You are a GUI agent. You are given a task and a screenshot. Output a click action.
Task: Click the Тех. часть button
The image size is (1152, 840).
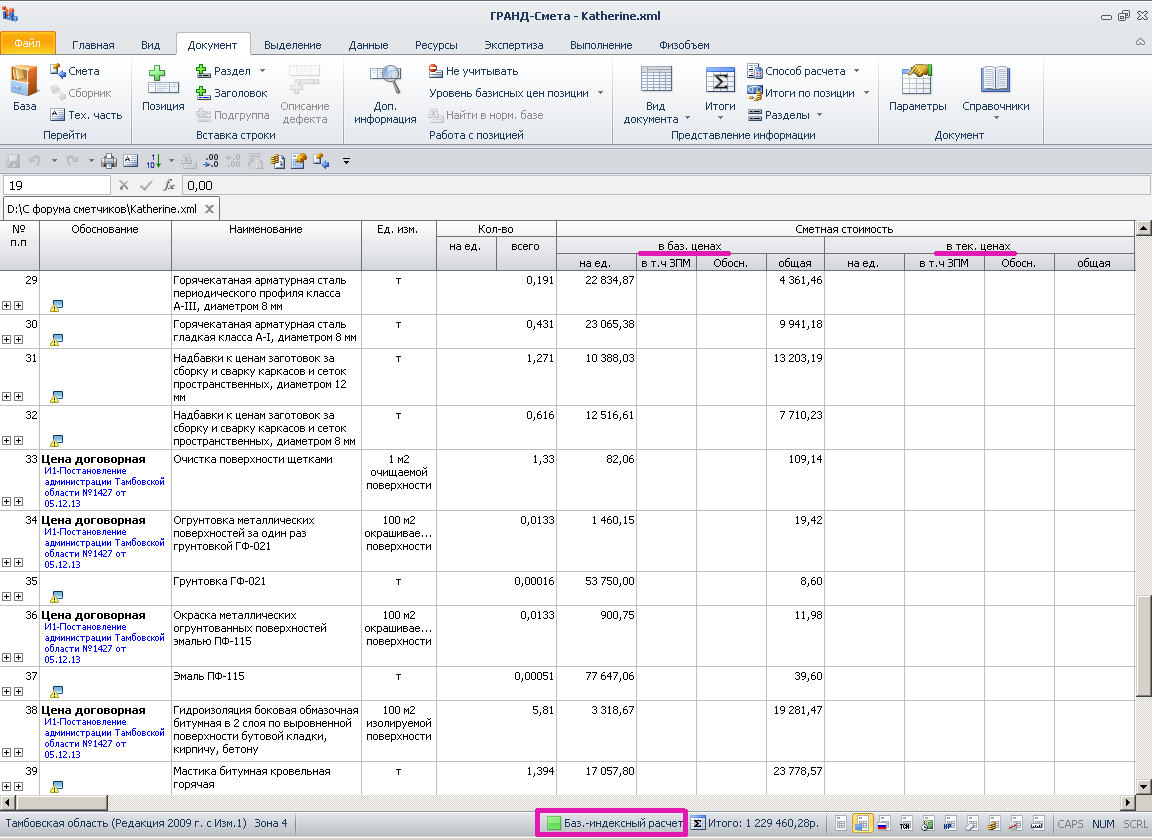point(86,115)
